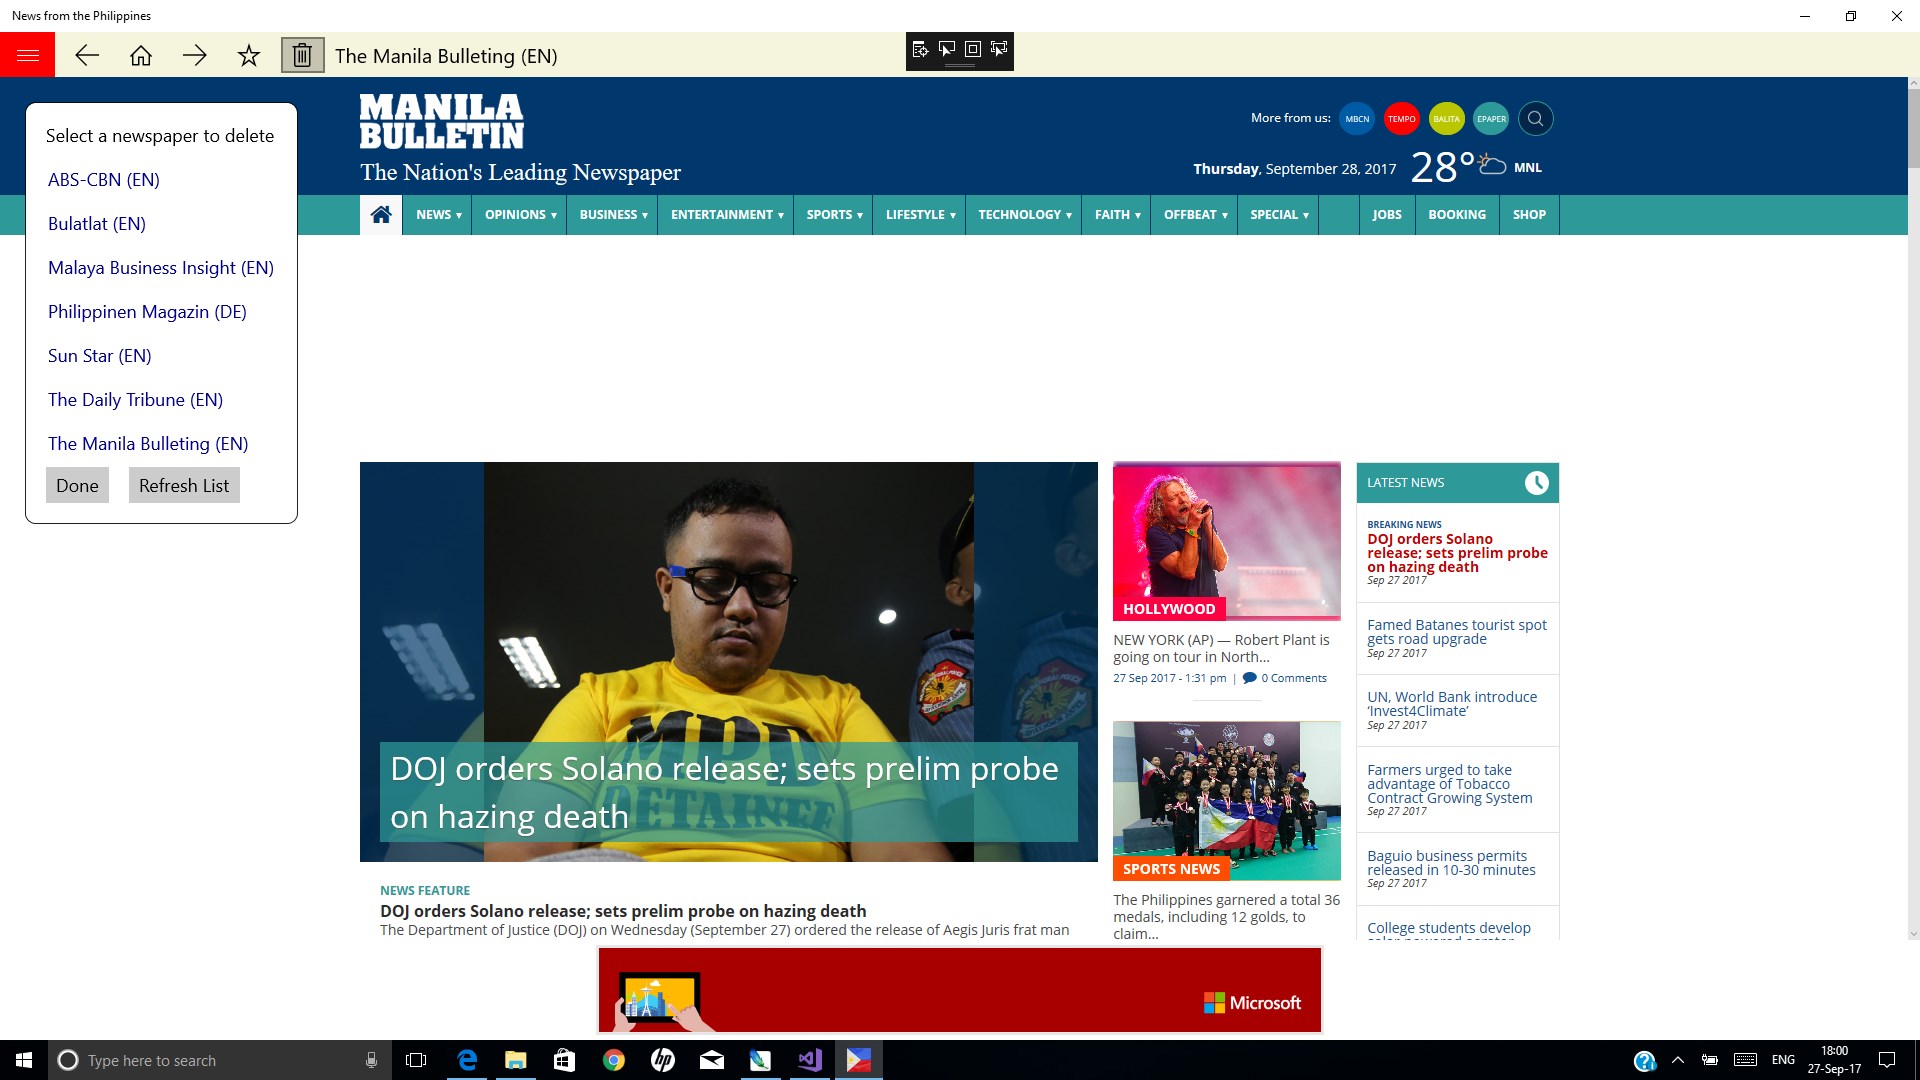Click the Windows taskbar search box
The image size is (1920, 1080).
pyautogui.click(x=215, y=1060)
